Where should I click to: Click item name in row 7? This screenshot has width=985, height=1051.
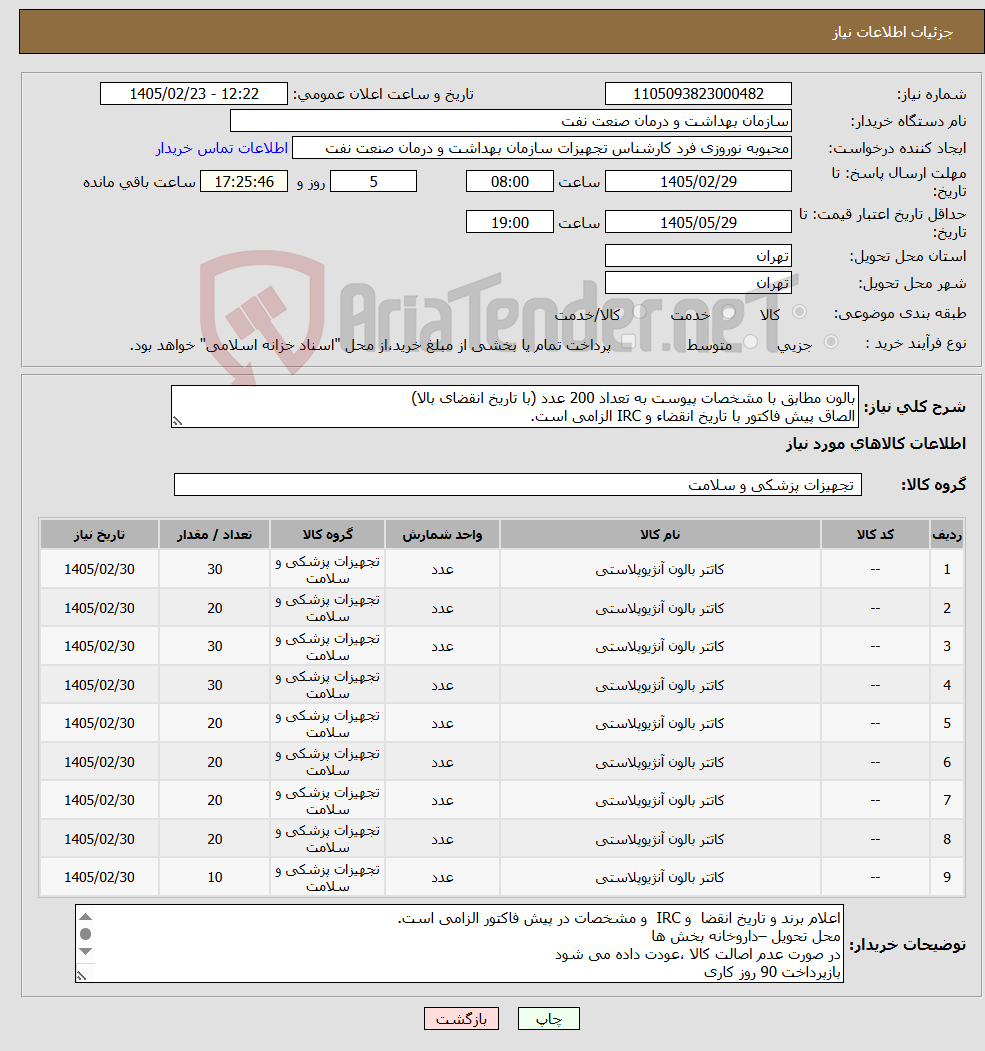660,801
